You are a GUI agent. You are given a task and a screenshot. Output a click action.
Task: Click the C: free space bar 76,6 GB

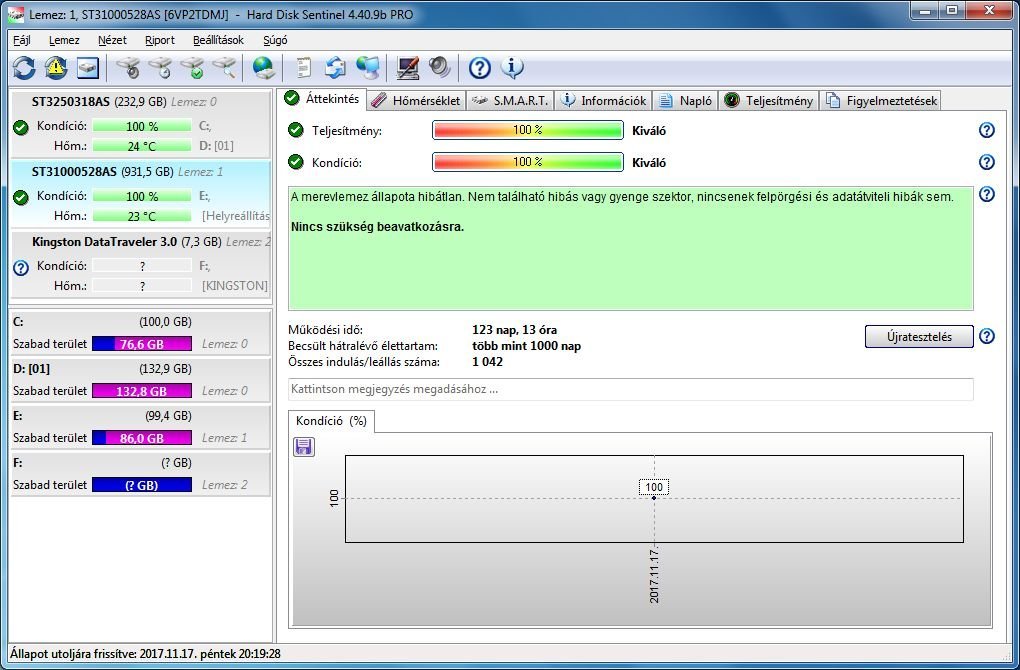click(142, 344)
